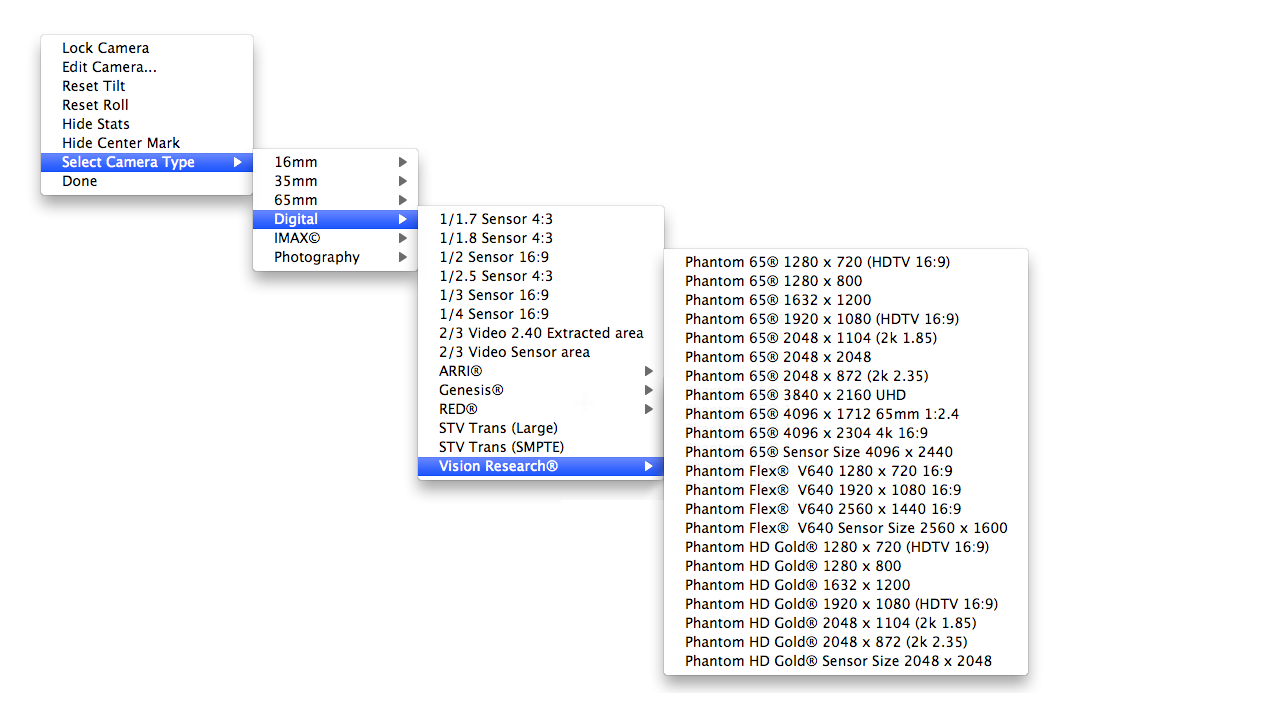Pick Phantom 65® 1280 x 720 (HDTV 16:9)
The height and width of the screenshot is (720, 1280).
click(846, 262)
